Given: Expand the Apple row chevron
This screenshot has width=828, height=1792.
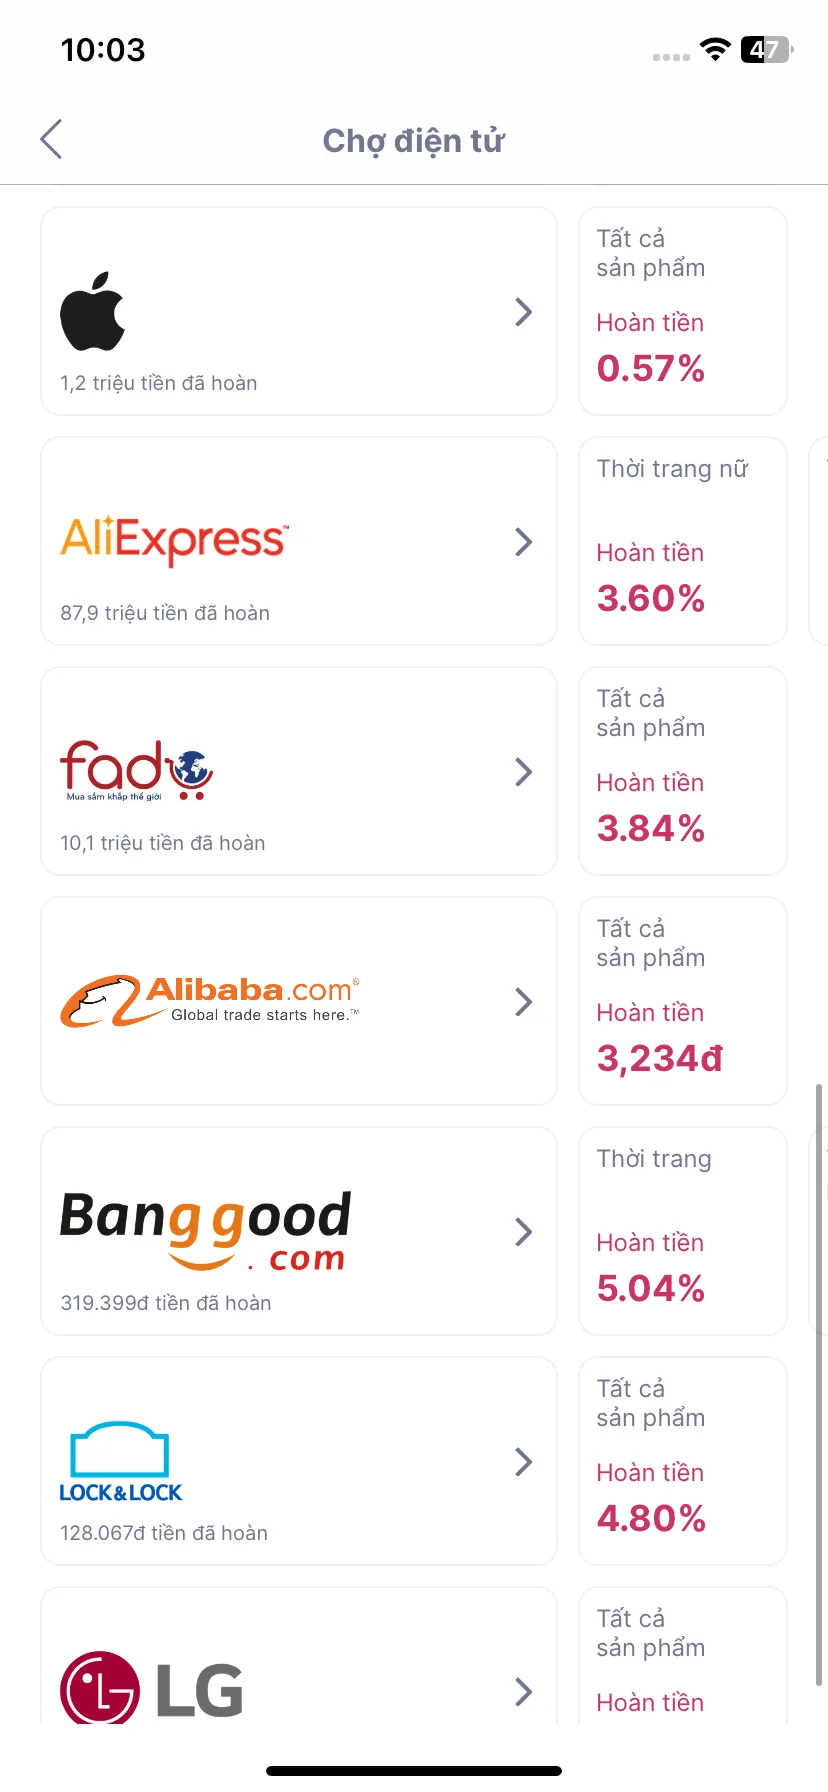Looking at the screenshot, I should click(x=523, y=312).
